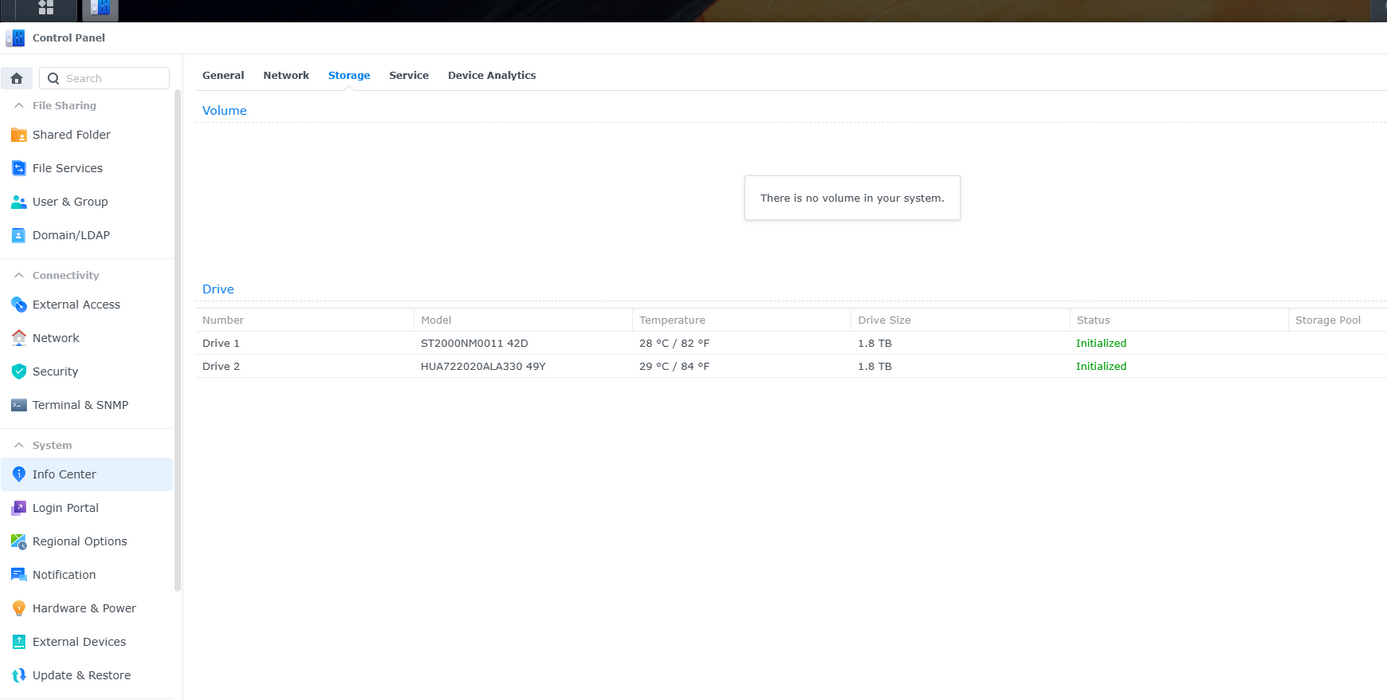Screen dimensions: 1387x700
Task: Click the Volume section heading
Action: [x=224, y=111]
